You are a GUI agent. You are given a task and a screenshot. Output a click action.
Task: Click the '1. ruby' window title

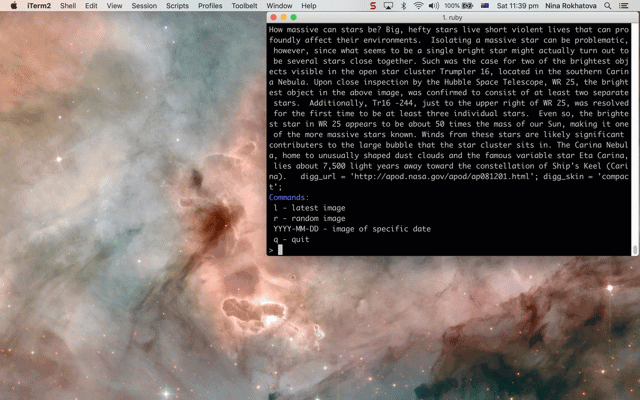(452, 18)
